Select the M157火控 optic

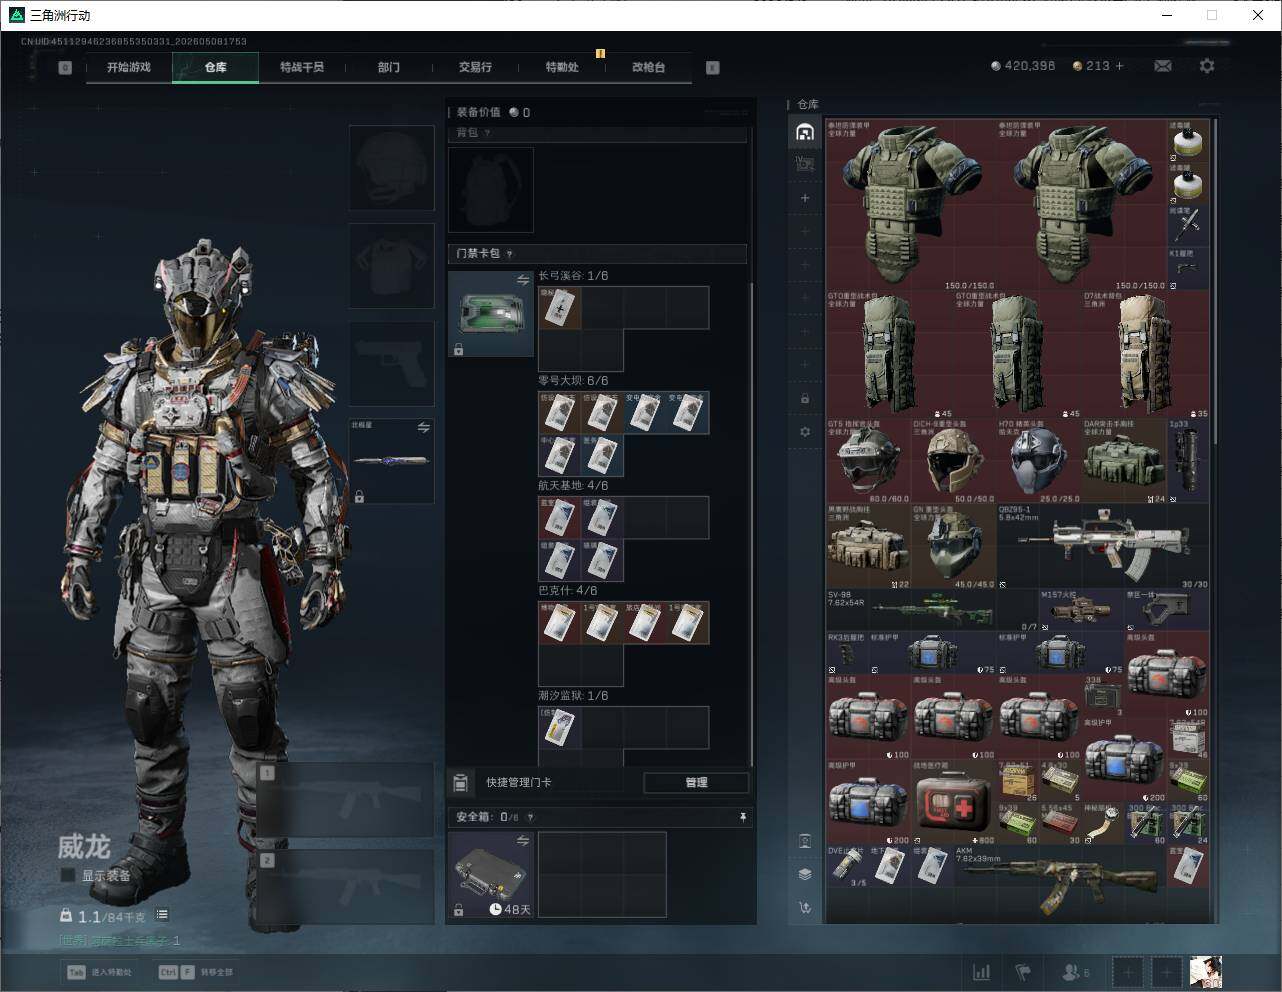pos(1082,610)
